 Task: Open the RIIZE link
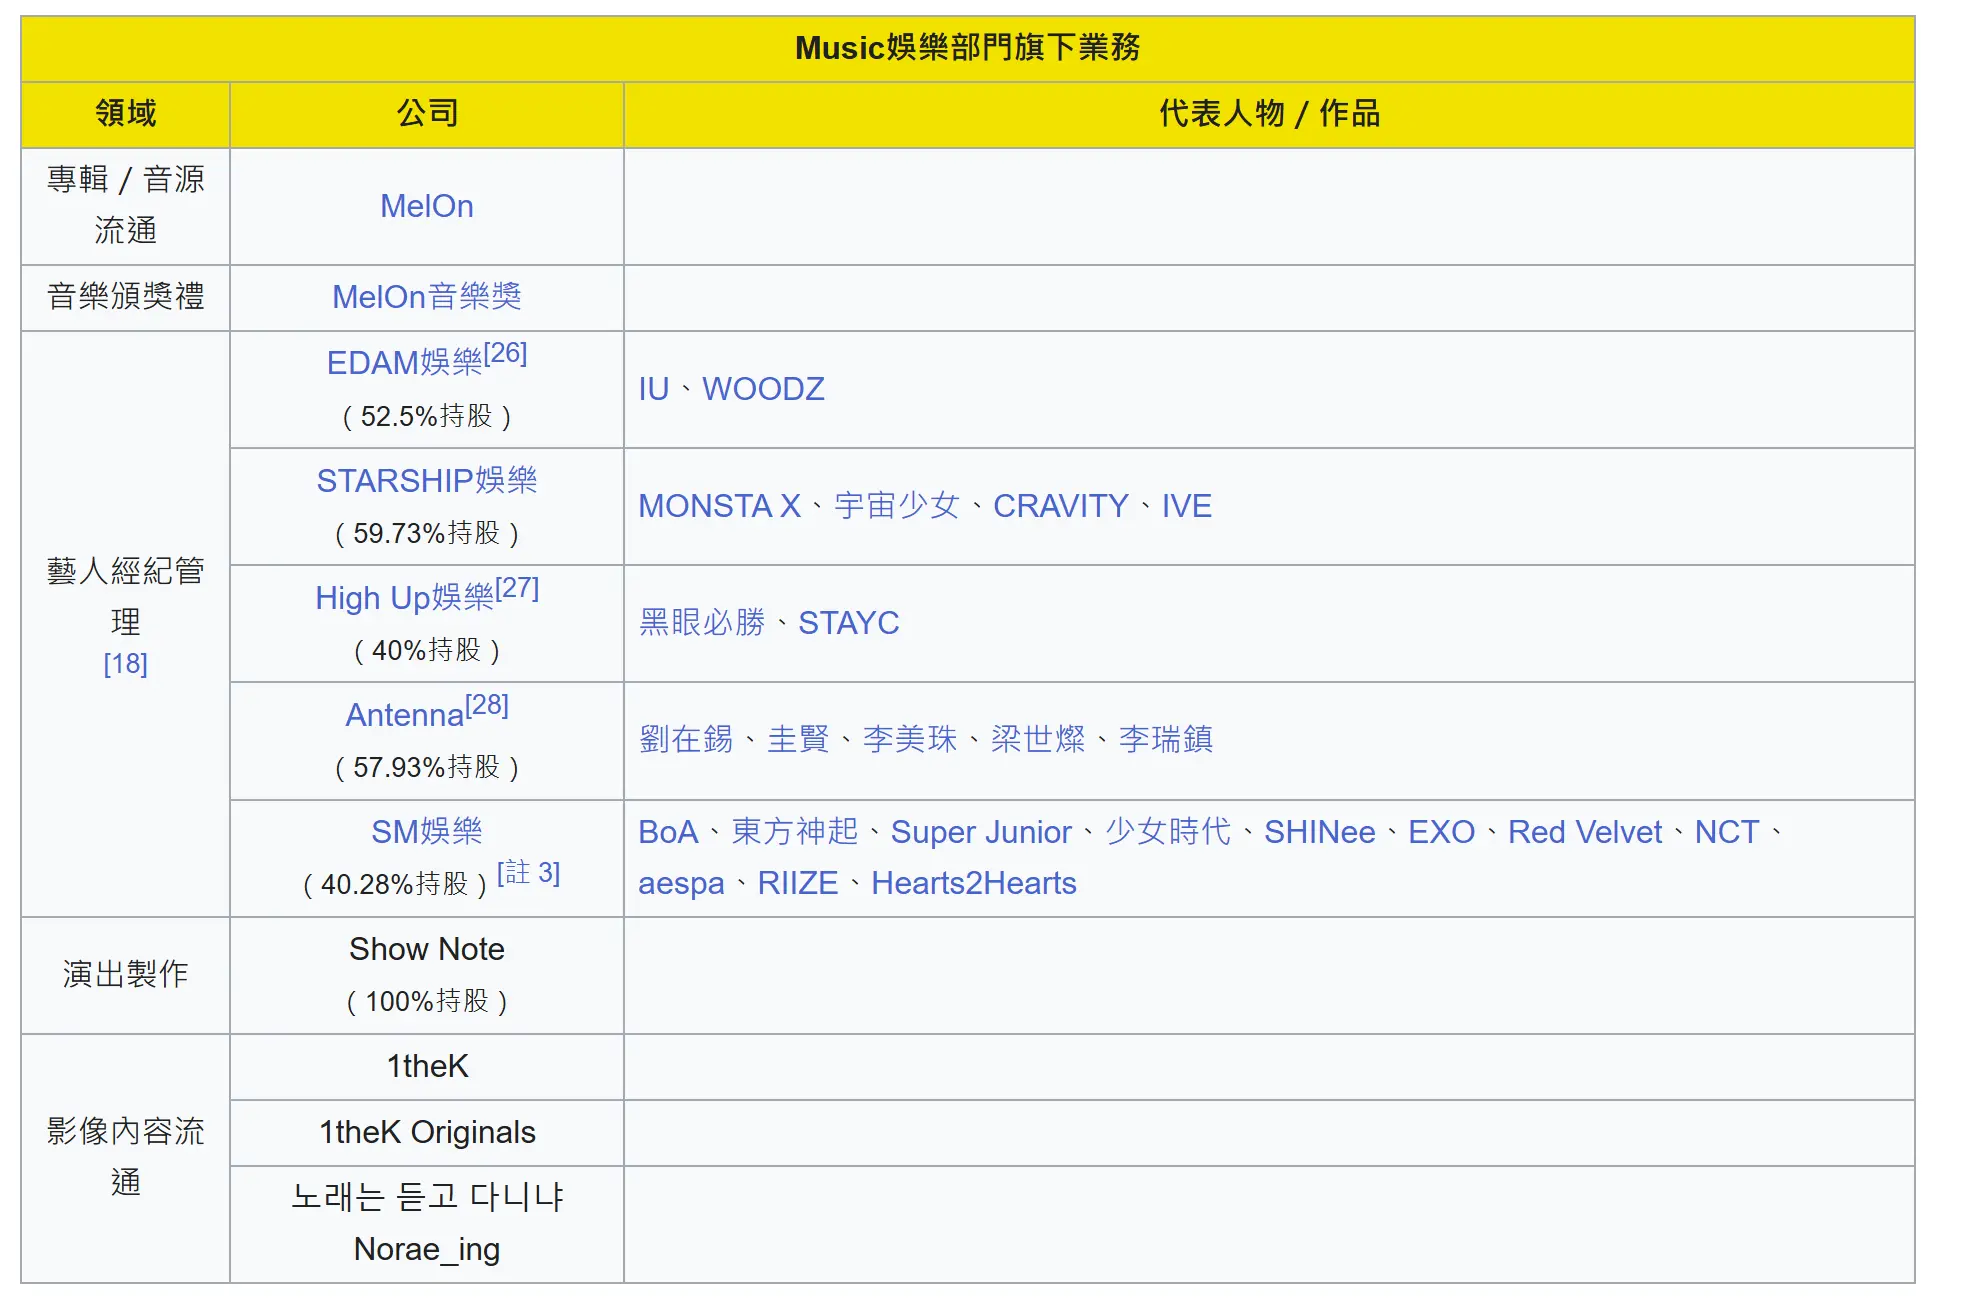click(x=798, y=884)
